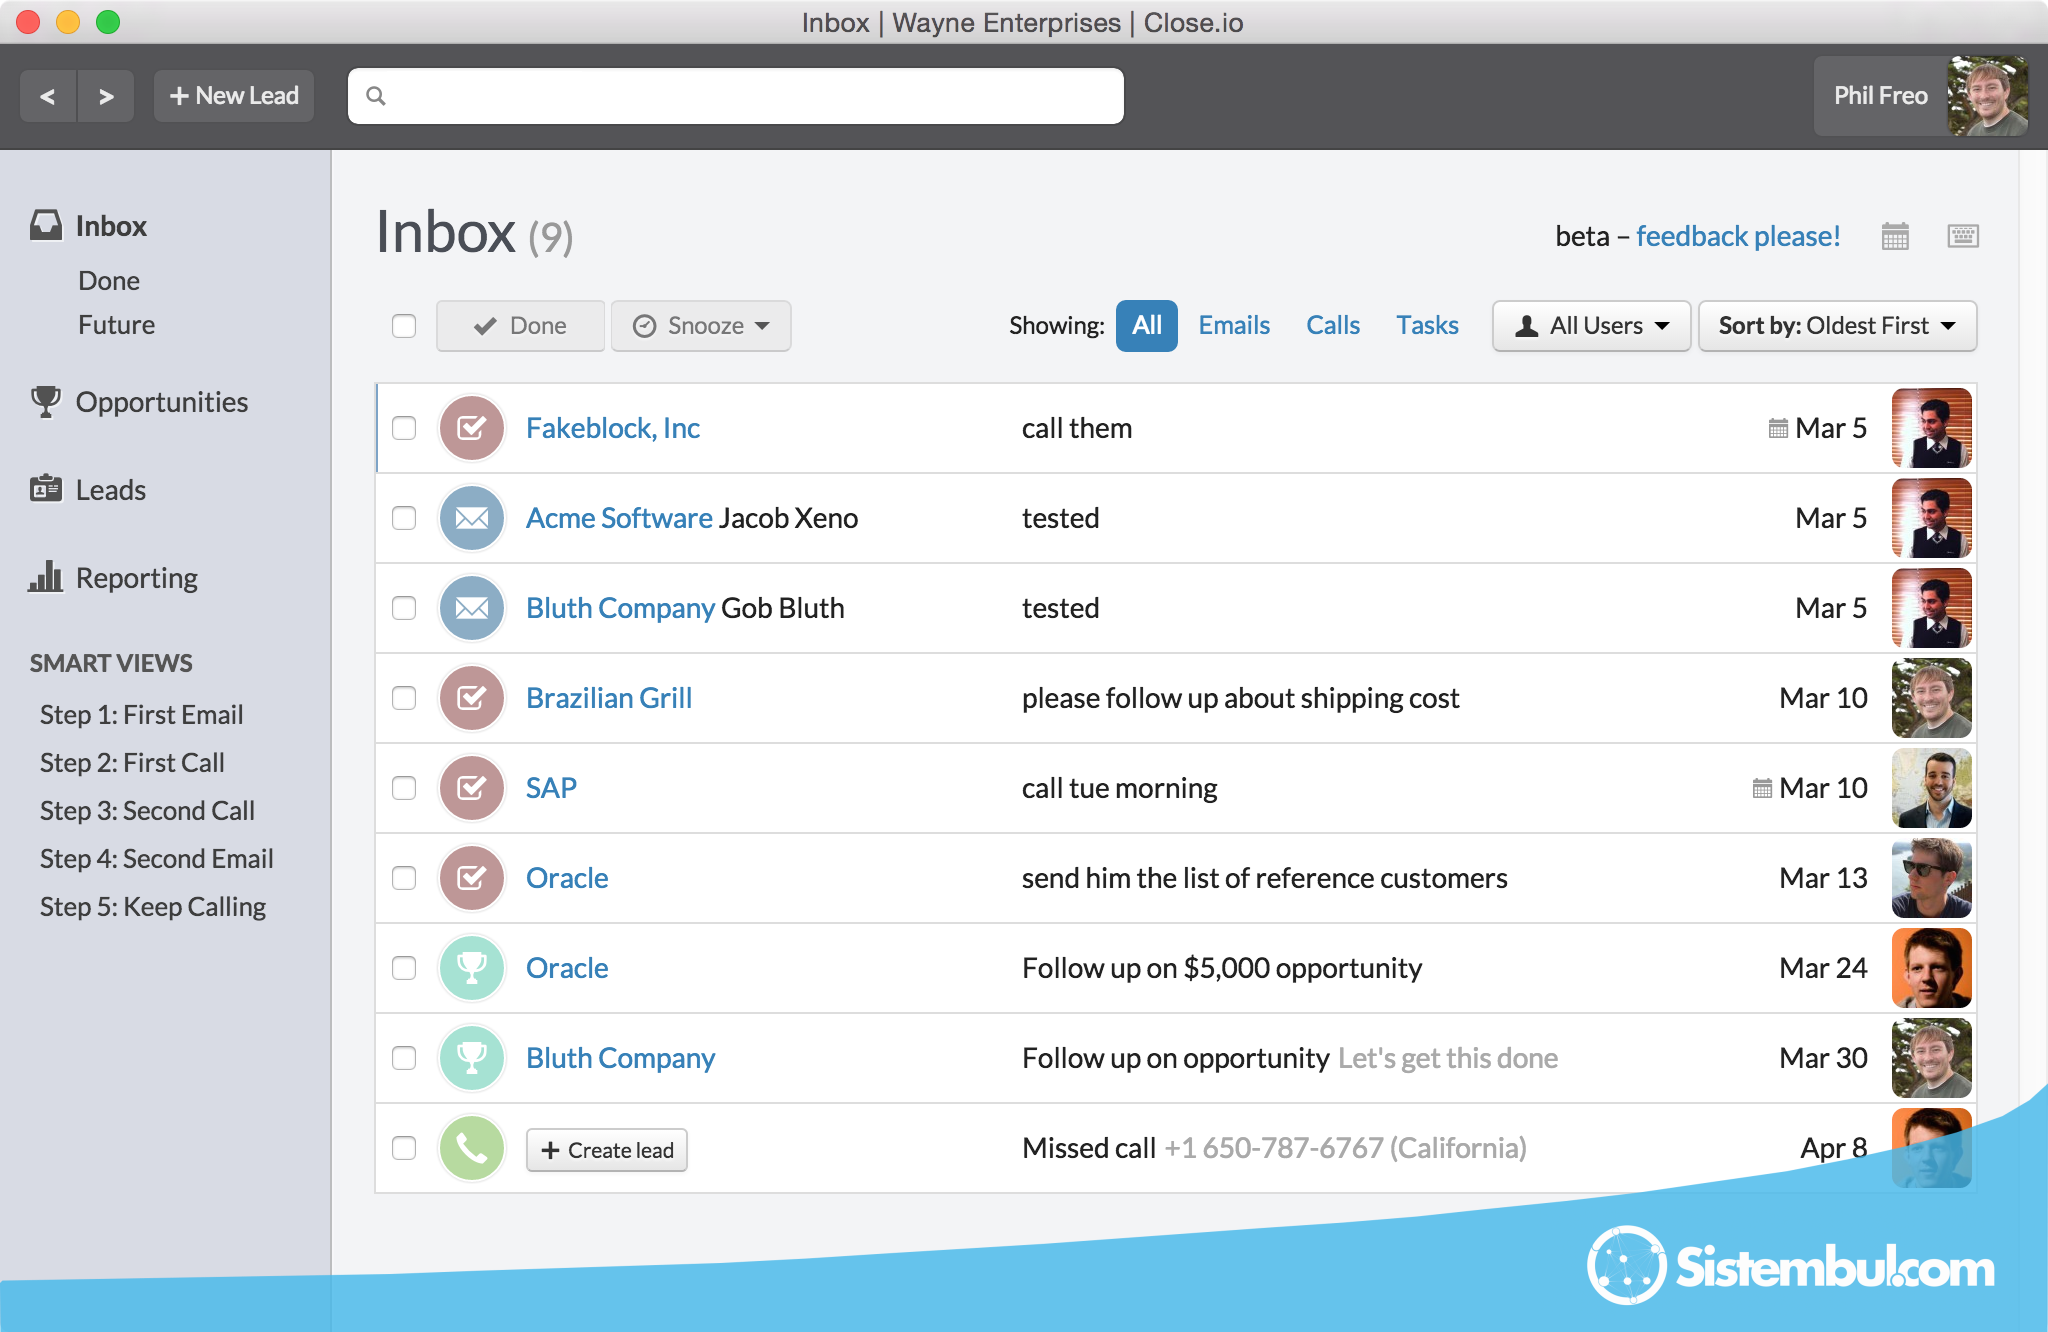Click email icon on Bluth Company Gob Bluth row
Screen dimensions: 2048x1332
[472, 608]
